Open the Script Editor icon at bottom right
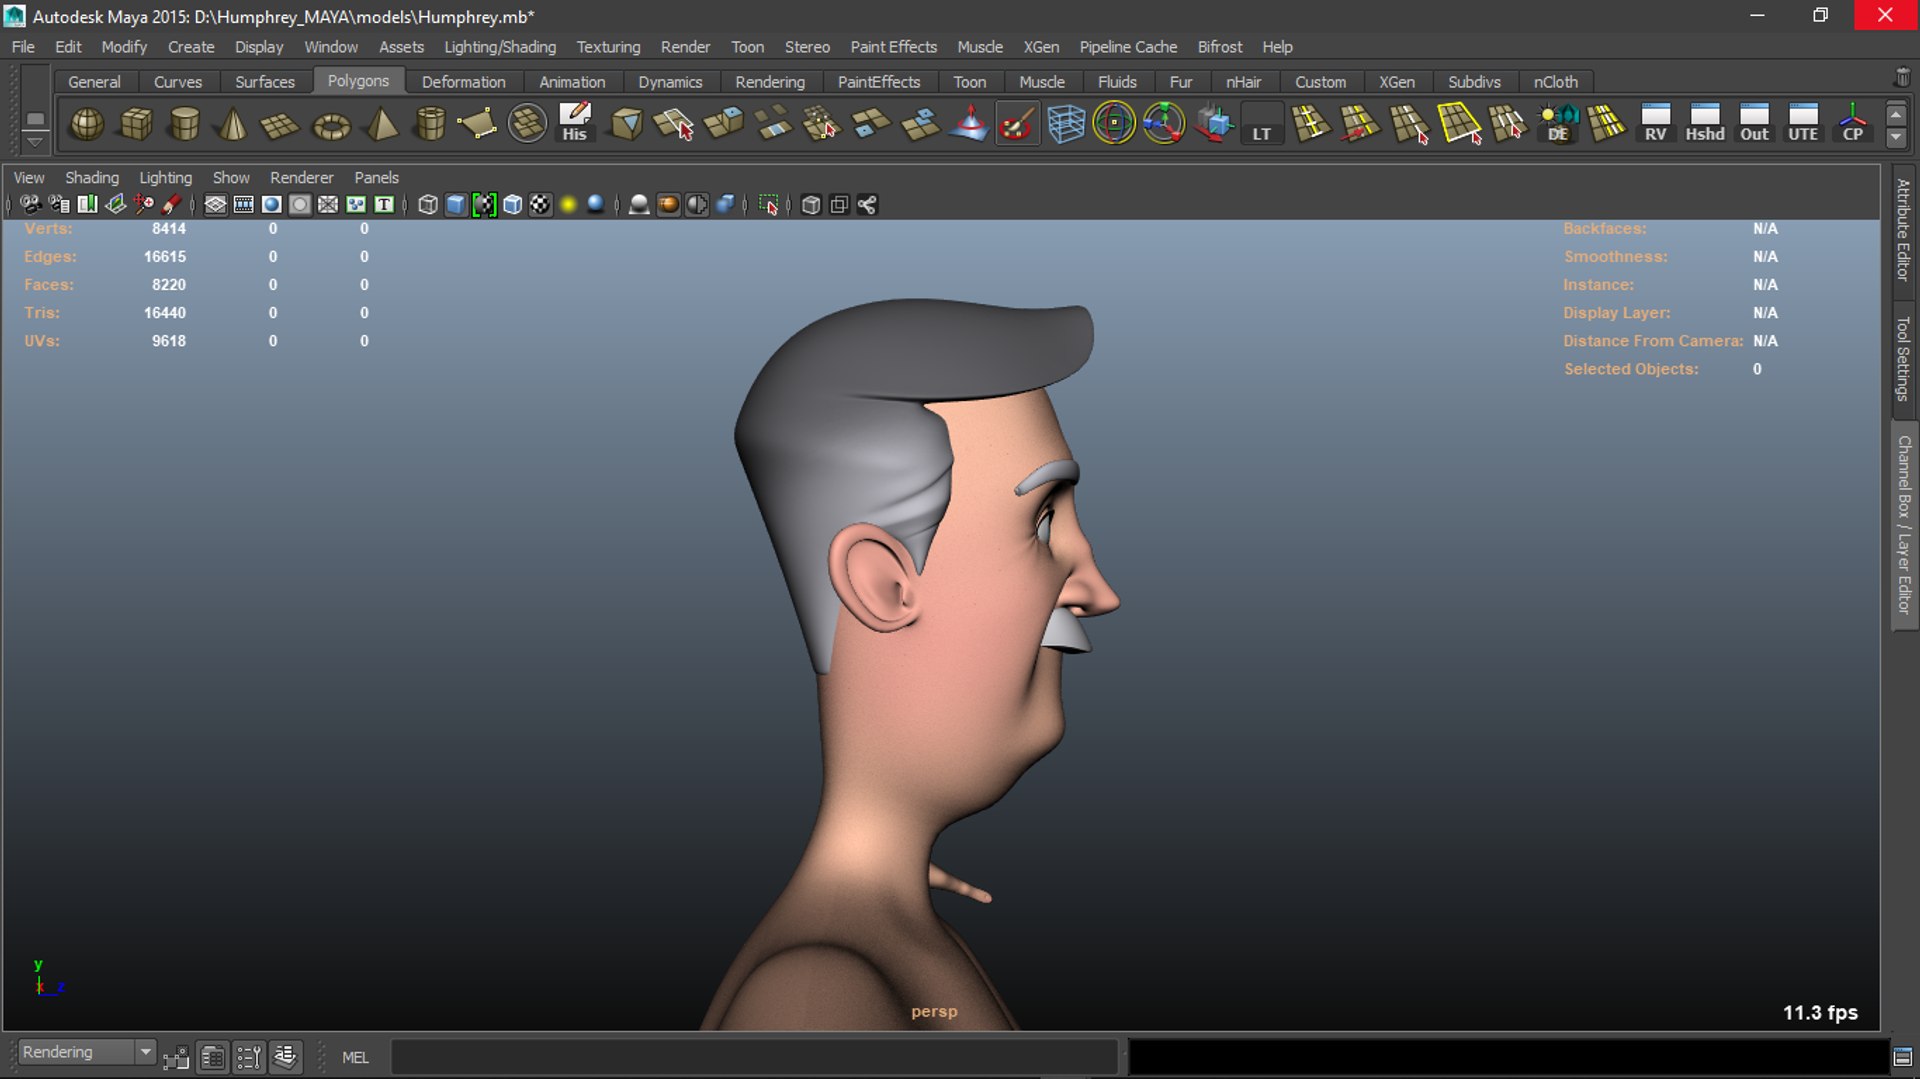The height and width of the screenshot is (1079, 1920). (x=1902, y=1057)
